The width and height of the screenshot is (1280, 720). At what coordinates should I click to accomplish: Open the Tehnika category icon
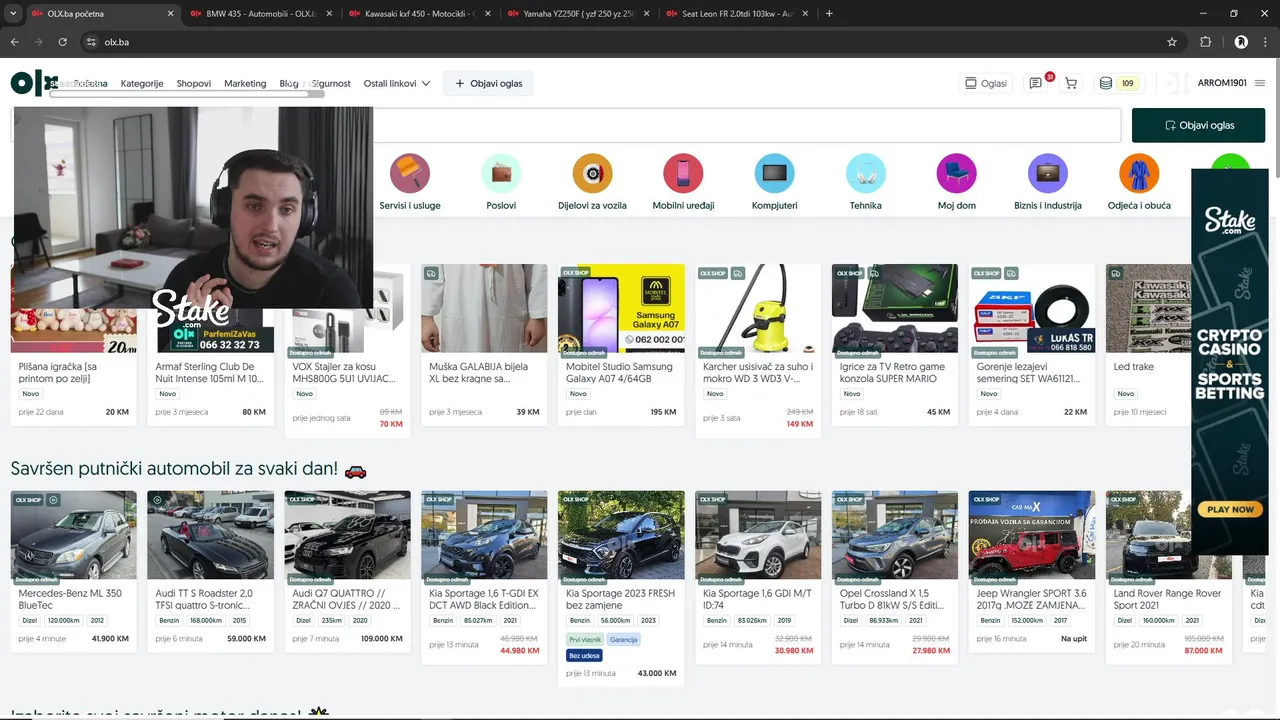coord(866,174)
